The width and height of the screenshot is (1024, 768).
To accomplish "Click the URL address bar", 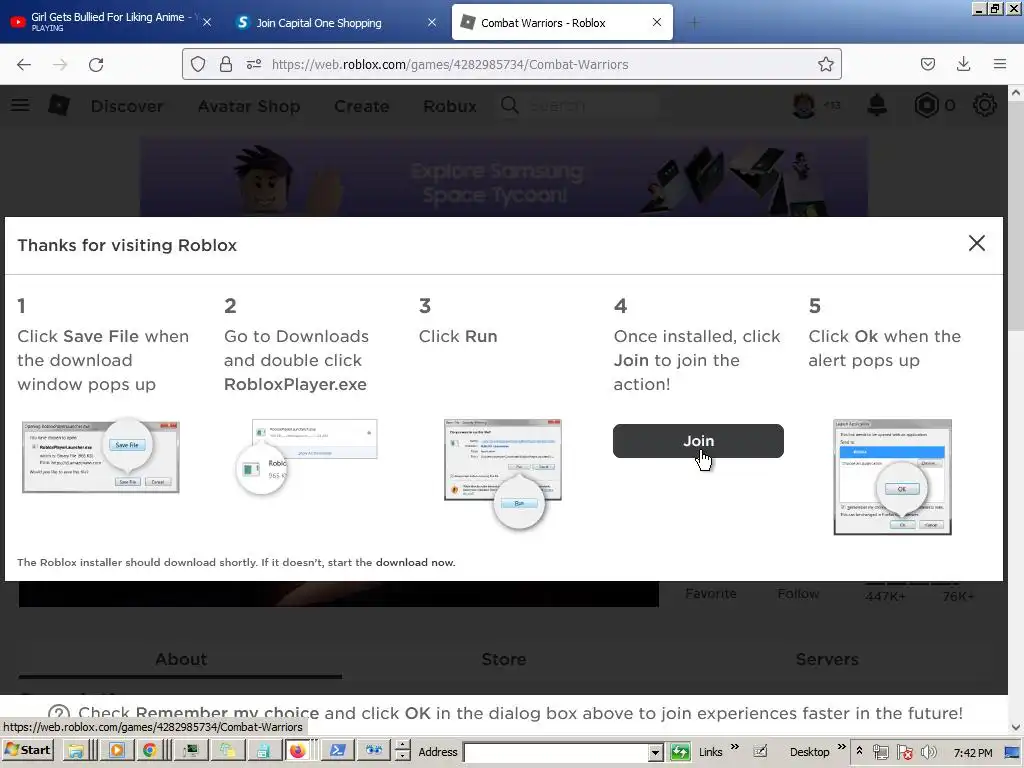I will [511, 64].
